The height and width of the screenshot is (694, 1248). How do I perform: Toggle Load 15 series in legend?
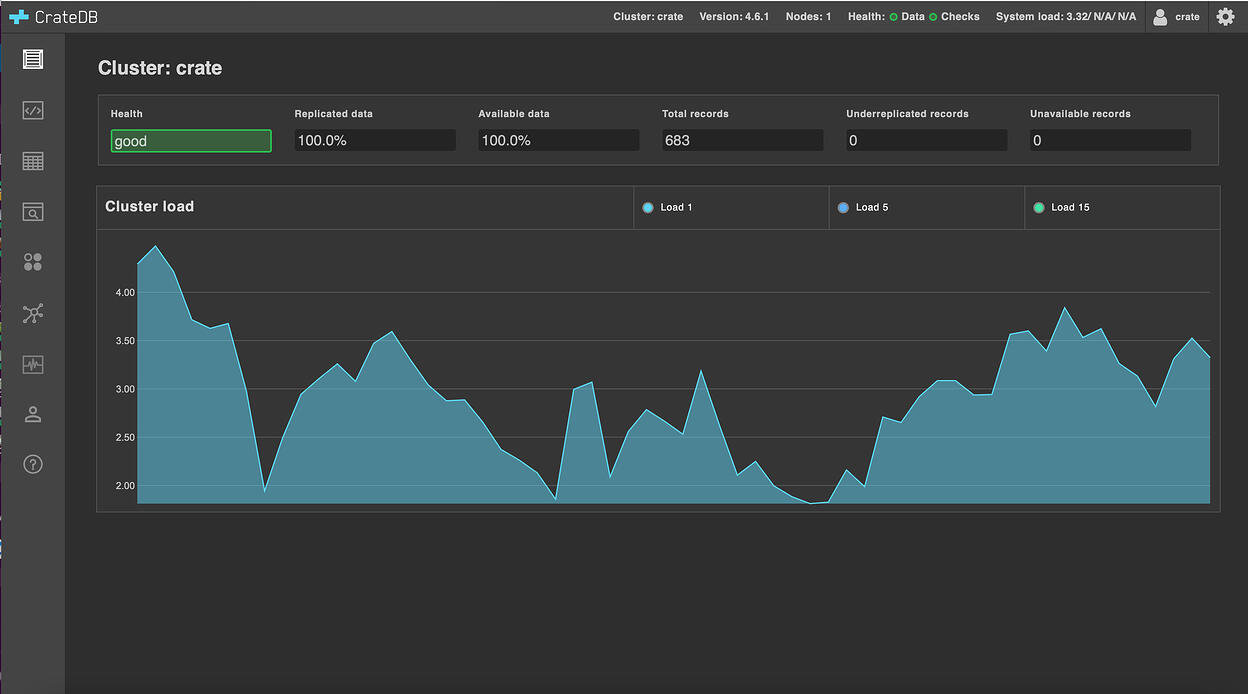(x=1061, y=207)
